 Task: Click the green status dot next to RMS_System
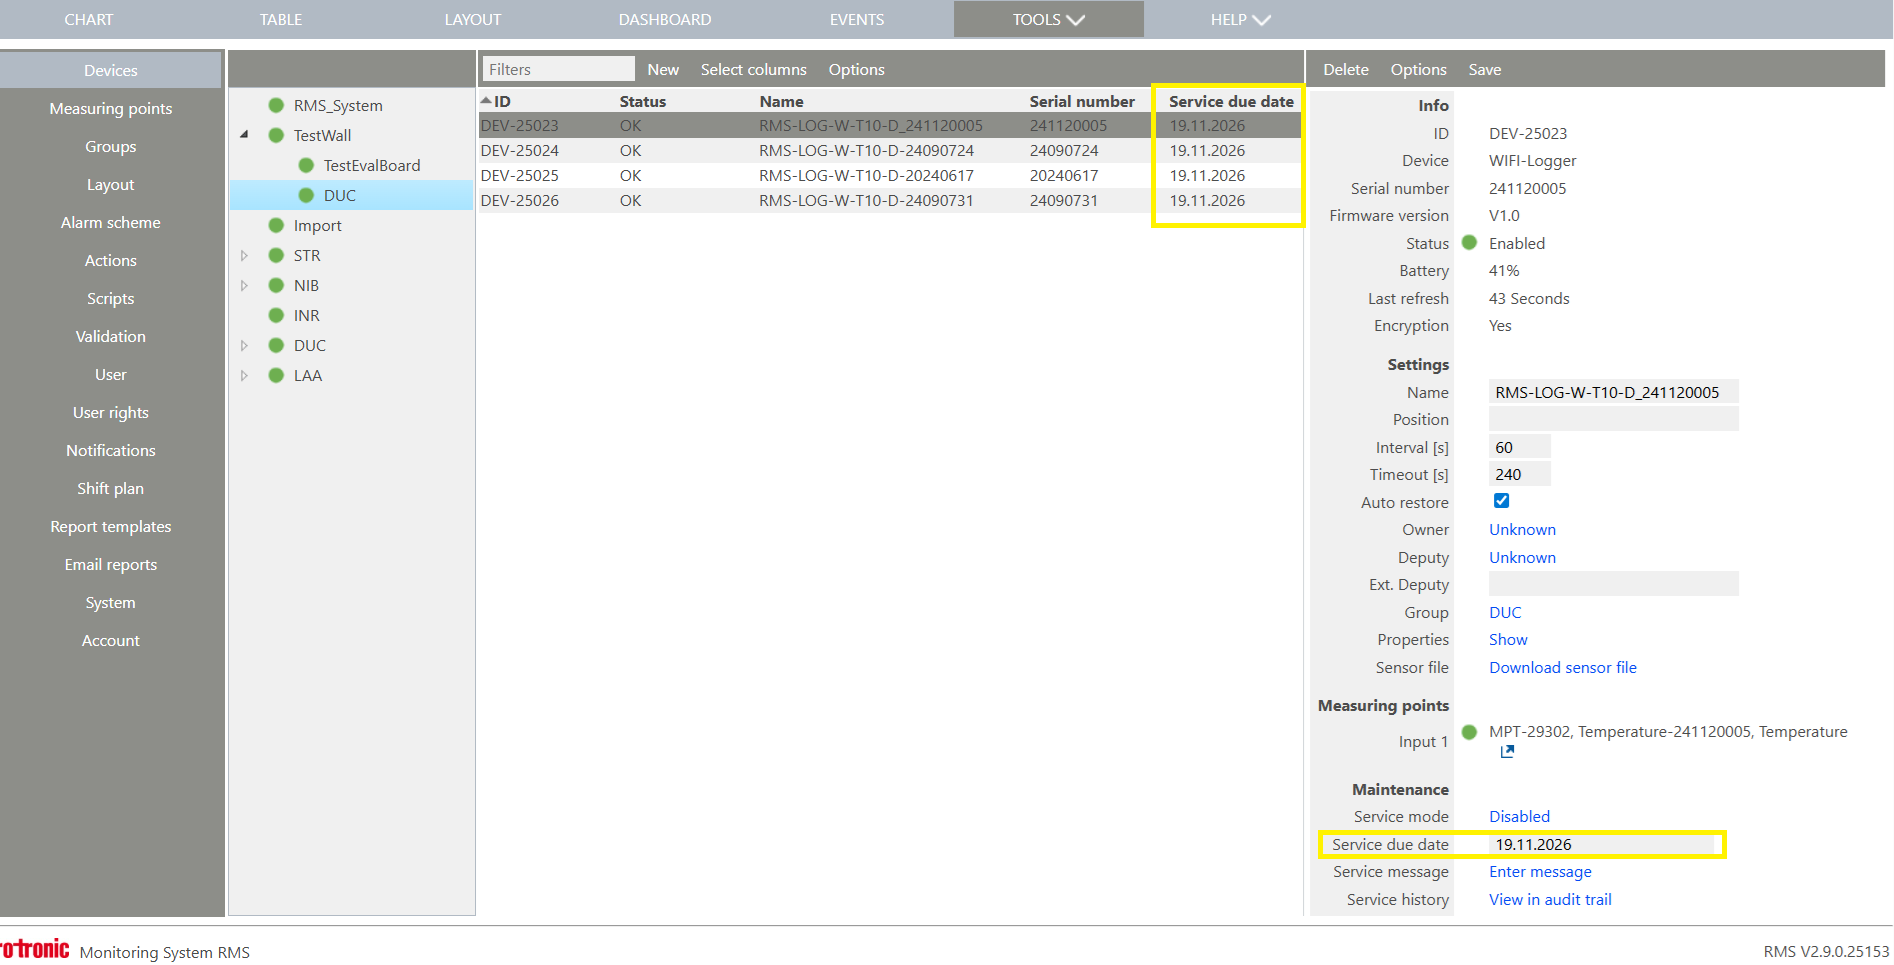coord(276,104)
